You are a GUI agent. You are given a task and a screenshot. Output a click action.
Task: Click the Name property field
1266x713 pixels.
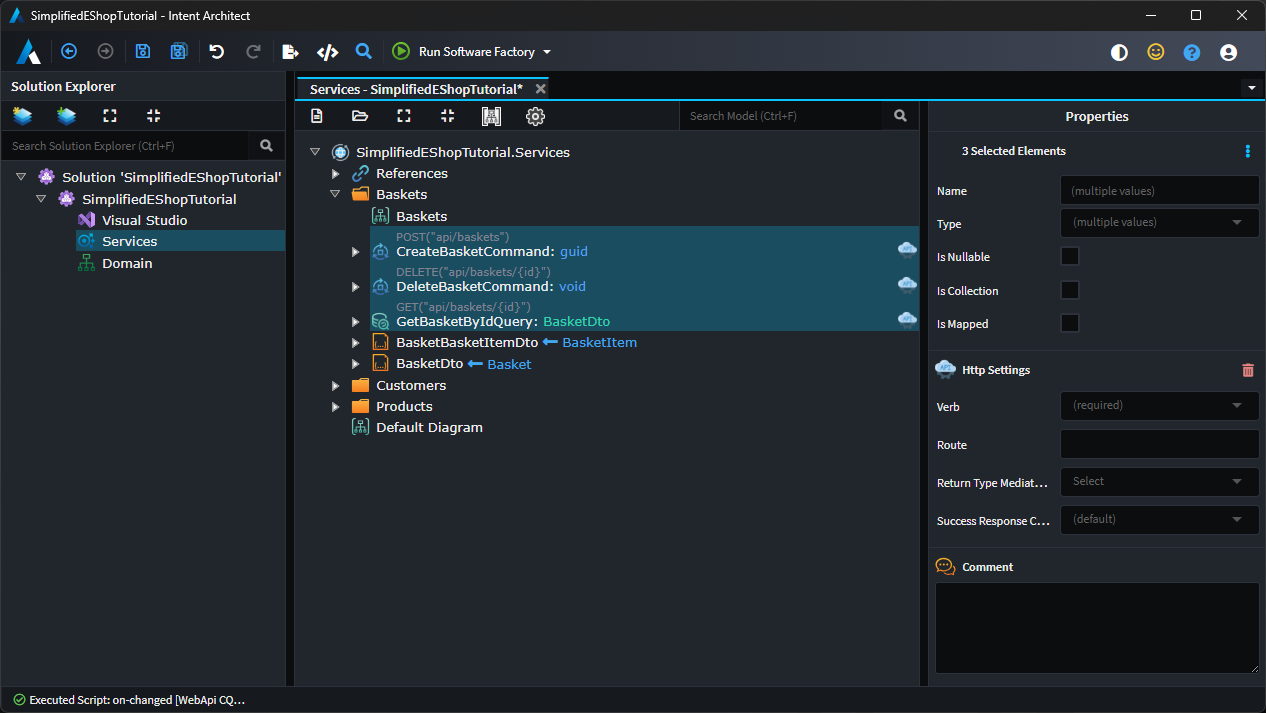click(x=1159, y=190)
